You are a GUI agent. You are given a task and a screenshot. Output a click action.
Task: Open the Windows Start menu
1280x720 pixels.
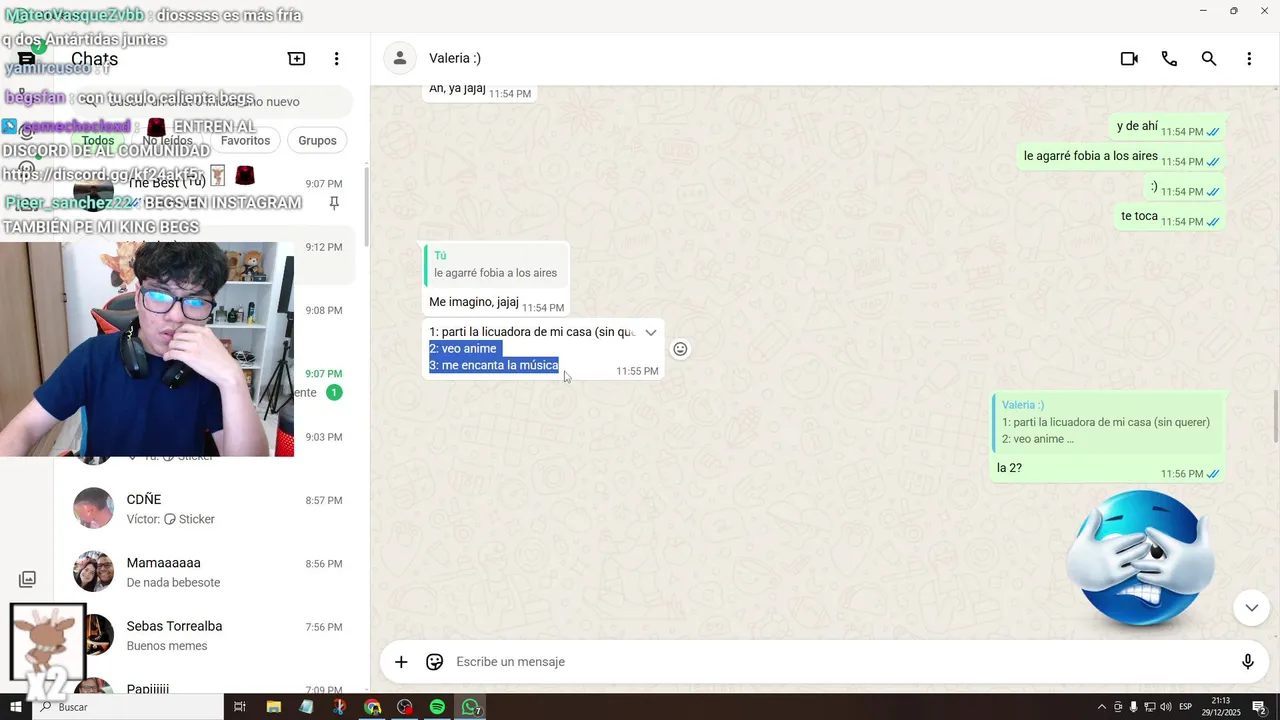point(15,707)
